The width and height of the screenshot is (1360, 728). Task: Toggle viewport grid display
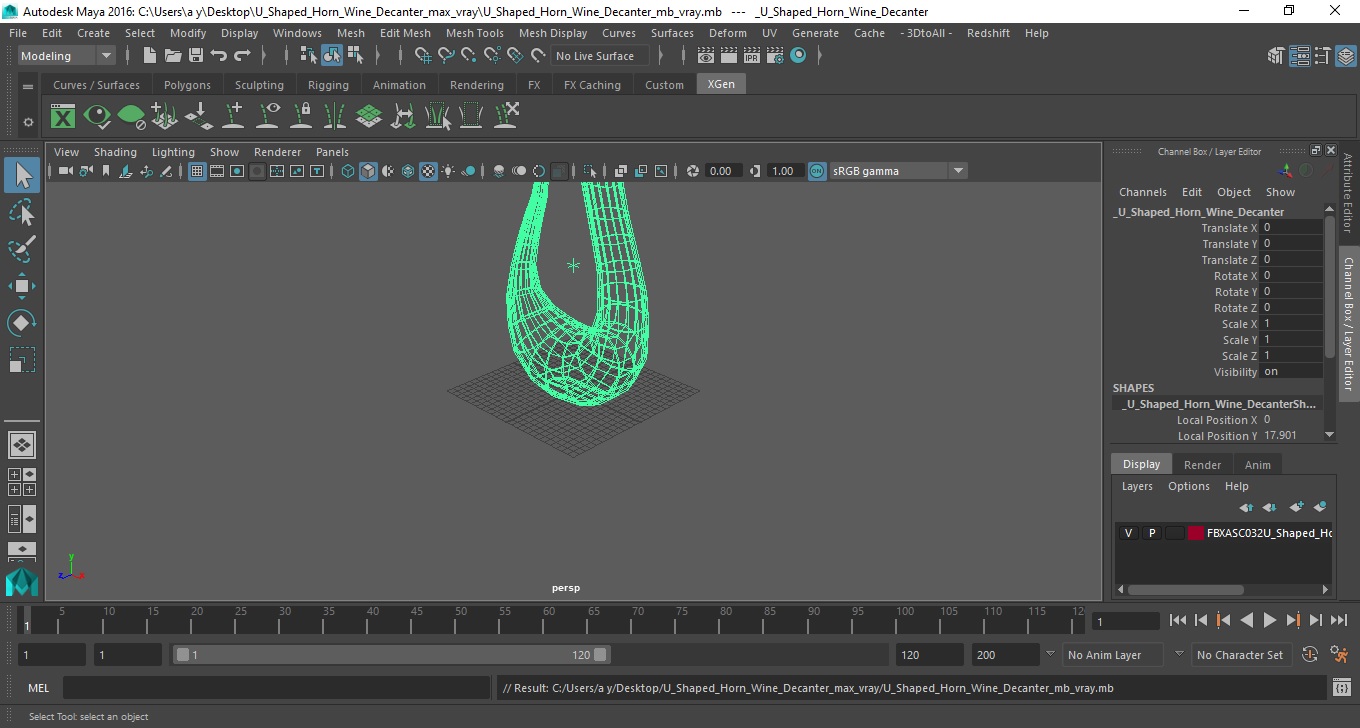[x=197, y=171]
